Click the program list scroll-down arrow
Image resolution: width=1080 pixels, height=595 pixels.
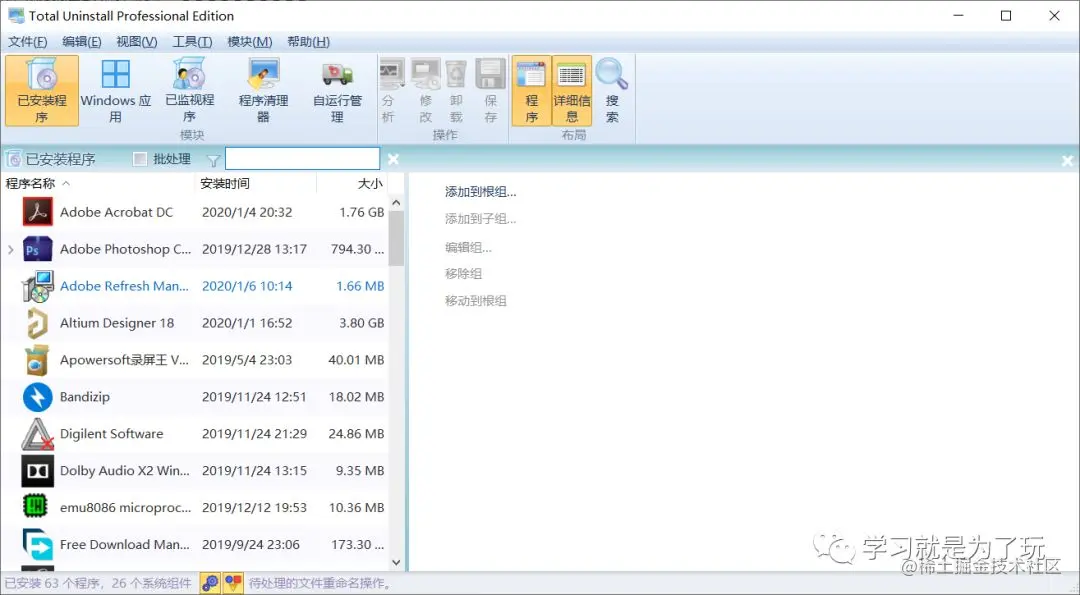point(396,563)
